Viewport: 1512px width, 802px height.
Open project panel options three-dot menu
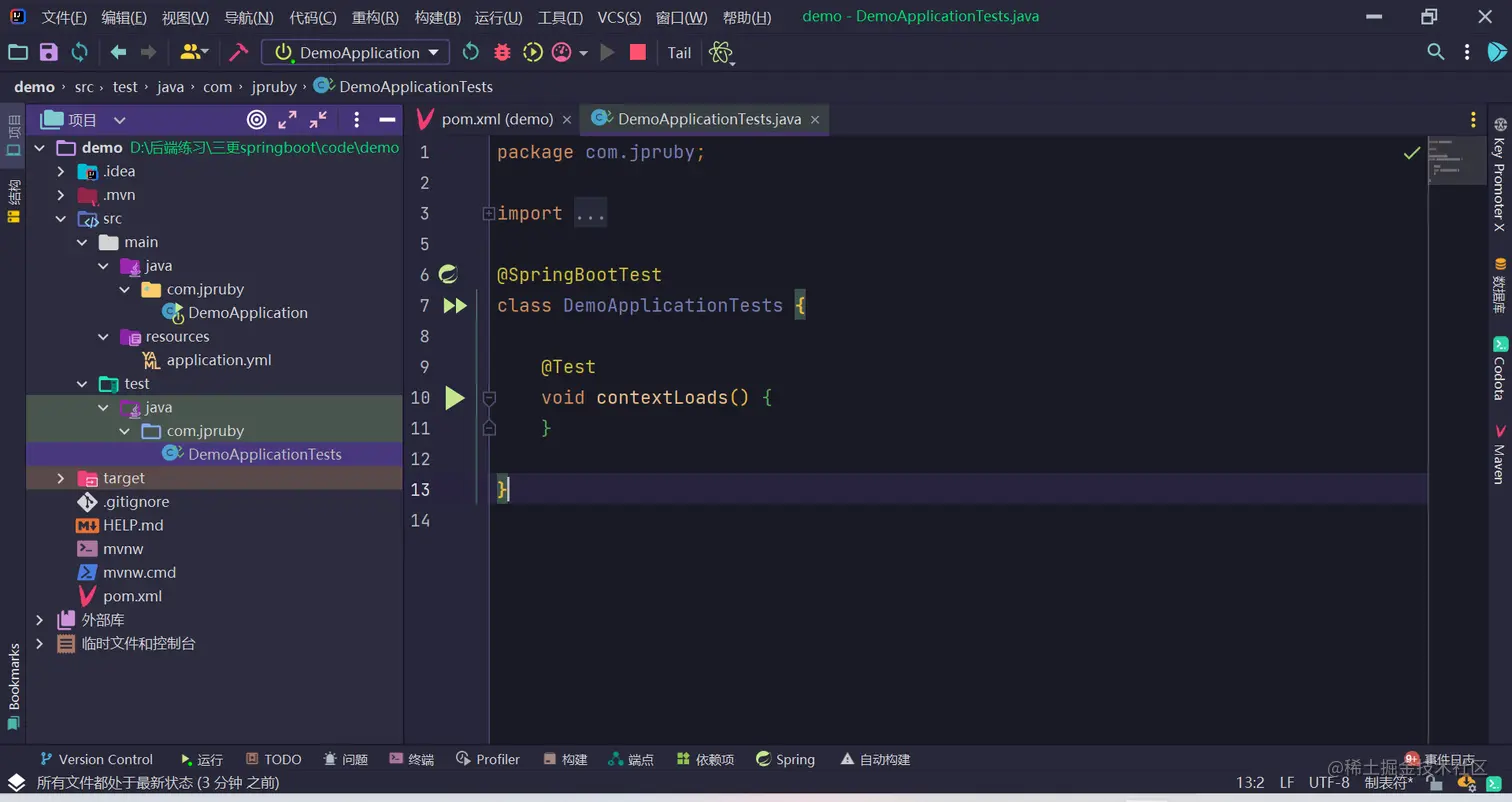pos(357,120)
